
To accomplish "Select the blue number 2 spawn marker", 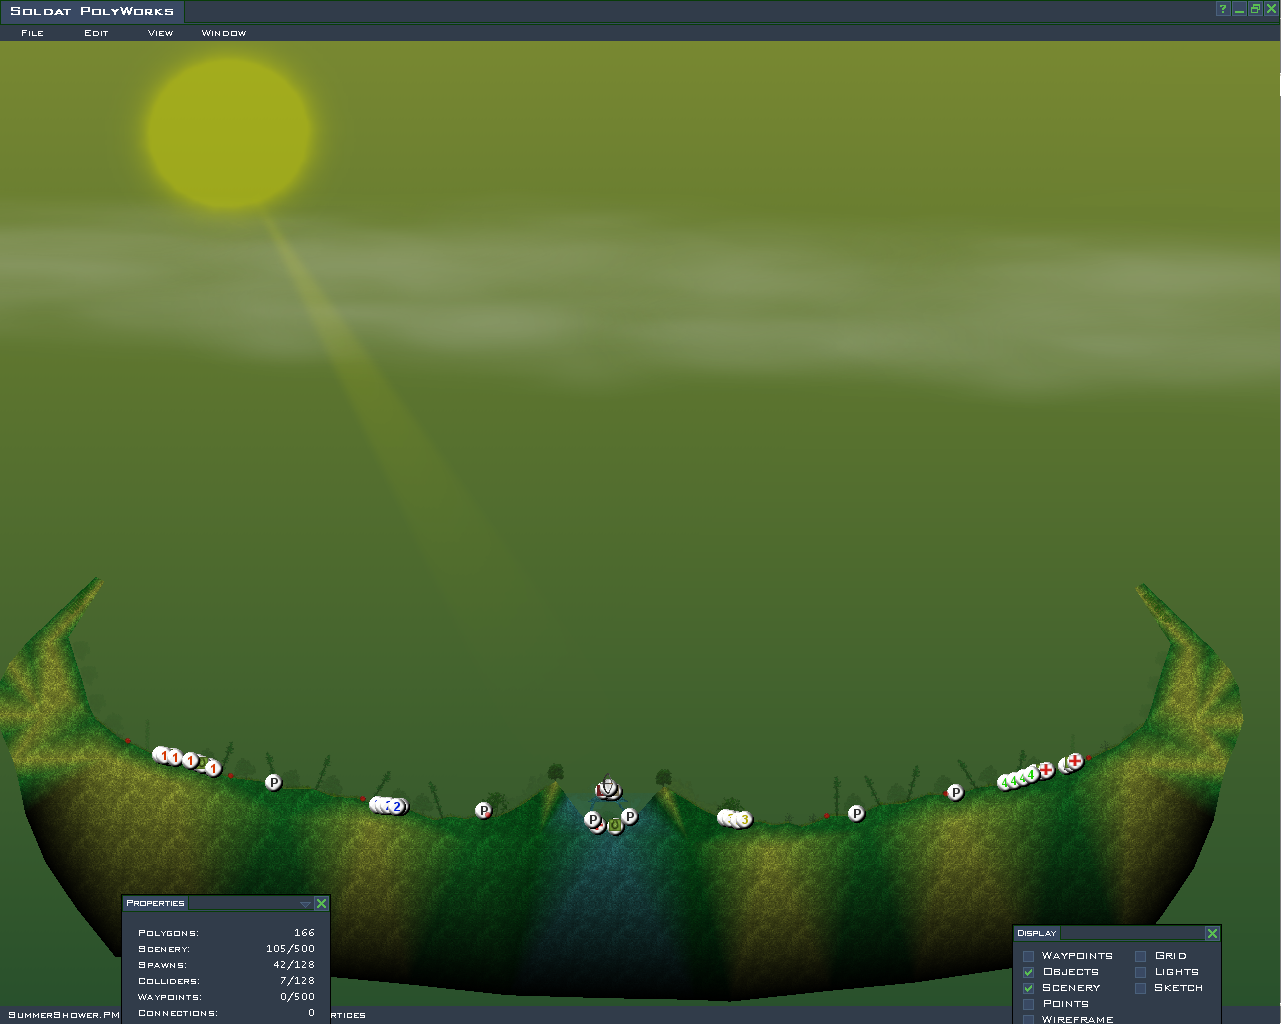I will 396,806.
